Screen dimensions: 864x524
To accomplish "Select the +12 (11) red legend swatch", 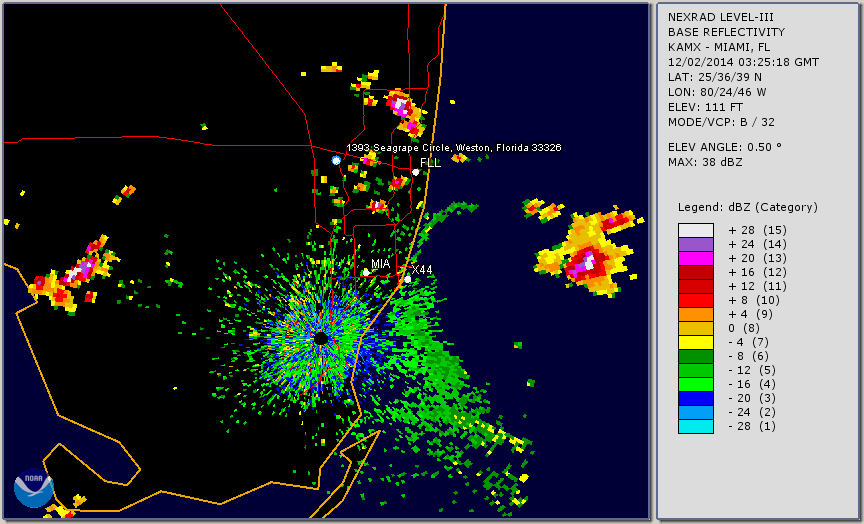I will pyautogui.click(x=696, y=287).
